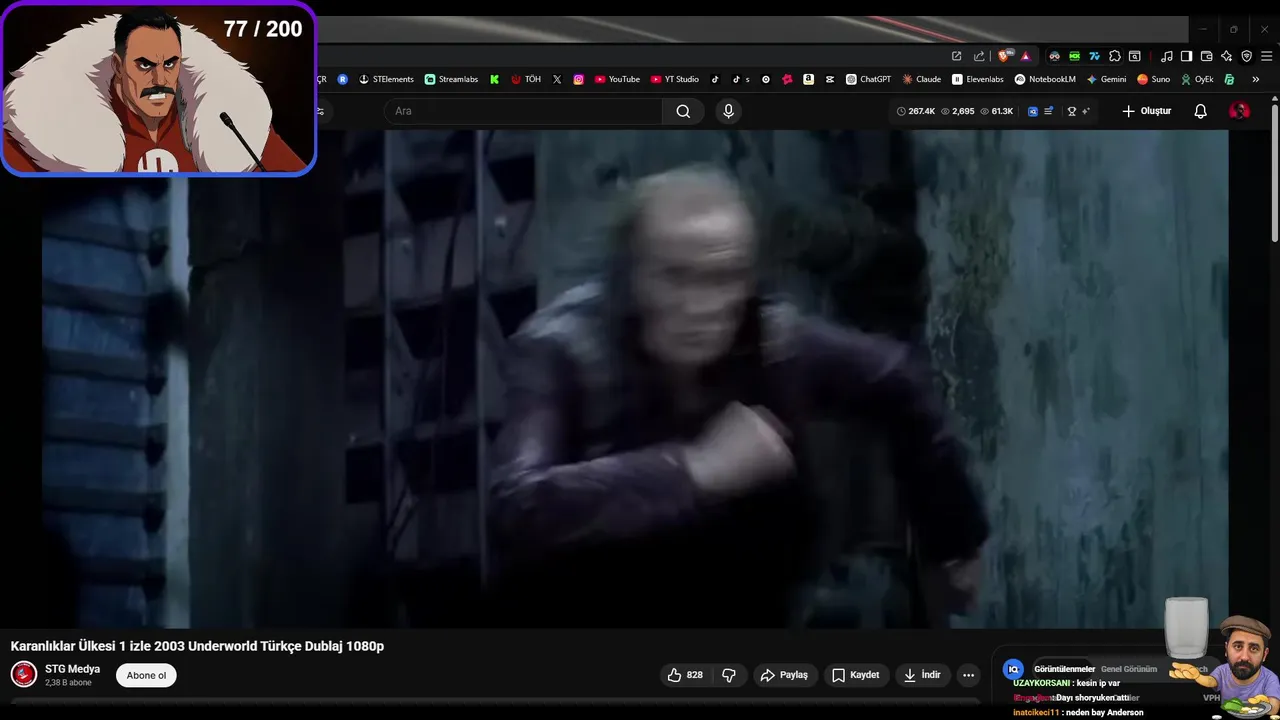1280x720 pixels.
Task: Open the STElements bookmark
Action: click(x=386, y=79)
